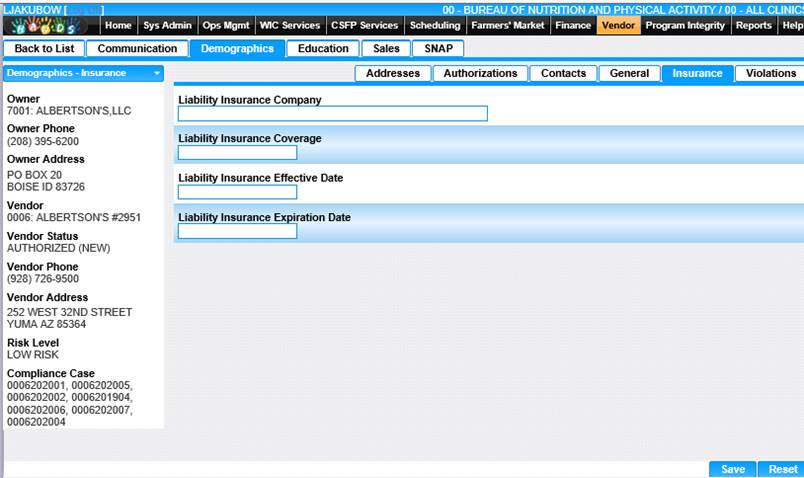Open the WIC Services menu
Screen dimensions: 804x478
[x=290, y=25]
